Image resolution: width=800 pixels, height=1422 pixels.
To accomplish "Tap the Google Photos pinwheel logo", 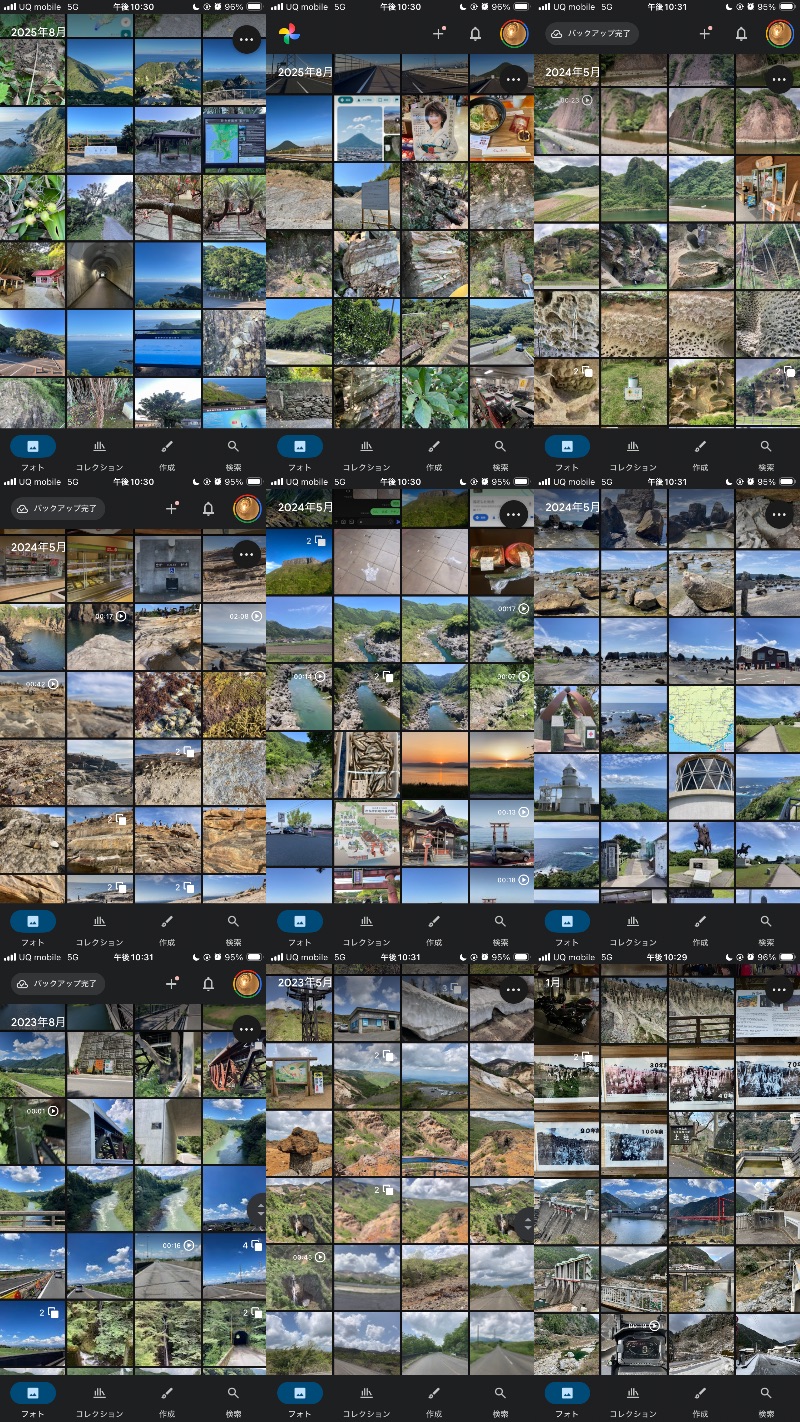I will pyautogui.click(x=289, y=34).
